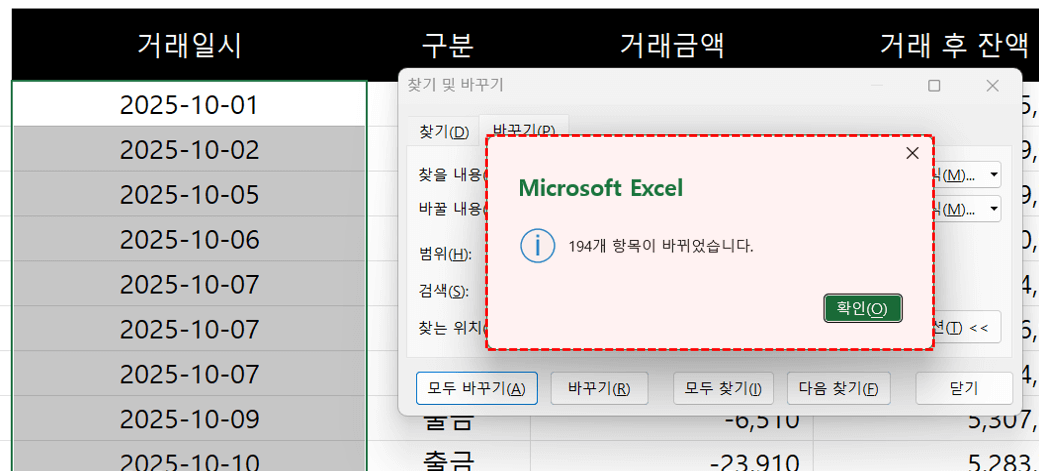
Task: Click the 다음 찾기(F) button
Action: [838, 388]
